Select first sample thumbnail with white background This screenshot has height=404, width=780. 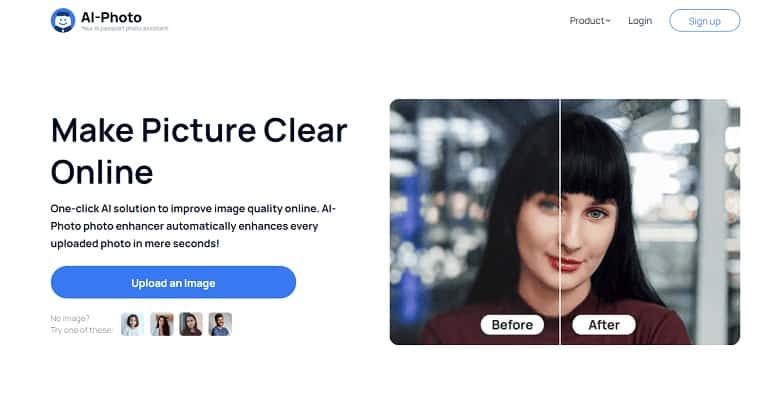click(x=132, y=324)
